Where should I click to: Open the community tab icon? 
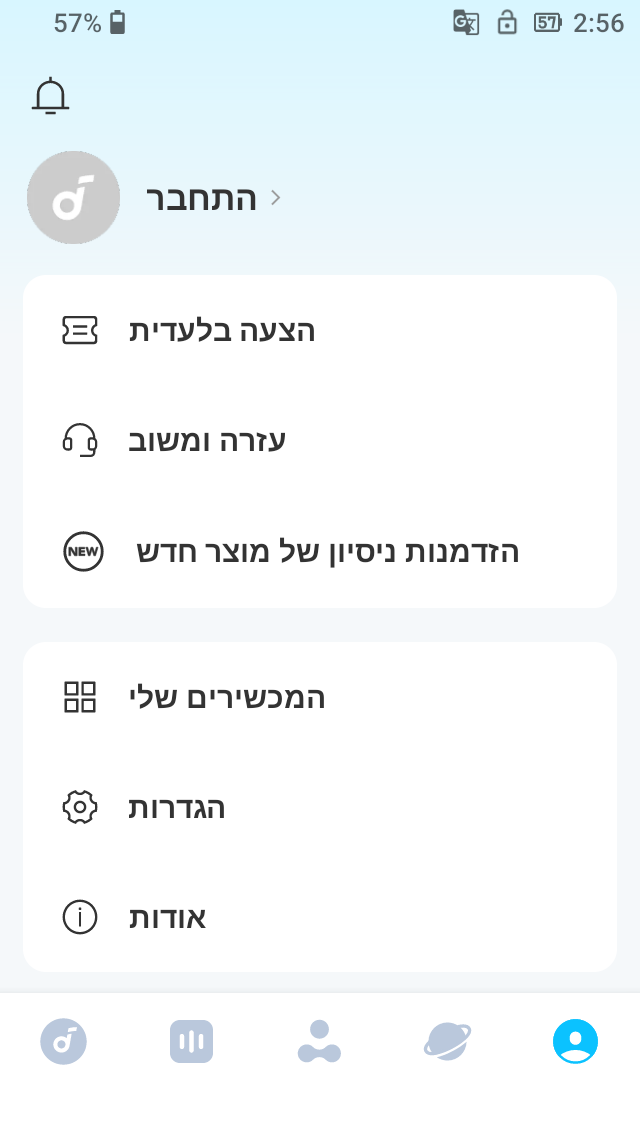(319, 1041)
